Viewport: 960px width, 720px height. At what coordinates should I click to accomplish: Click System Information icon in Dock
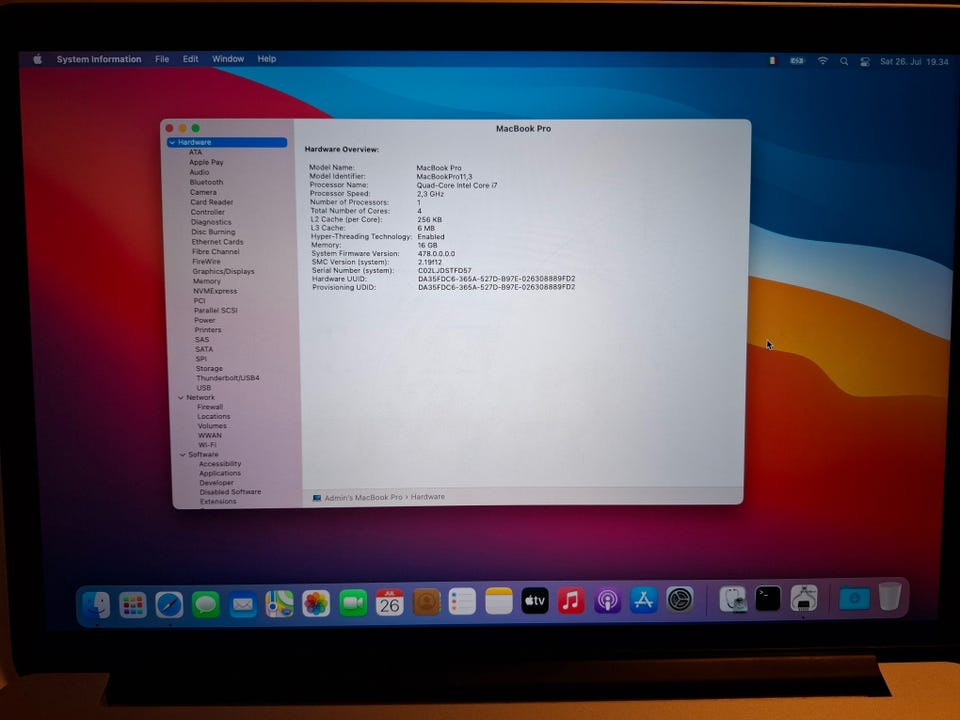point(803,598)
